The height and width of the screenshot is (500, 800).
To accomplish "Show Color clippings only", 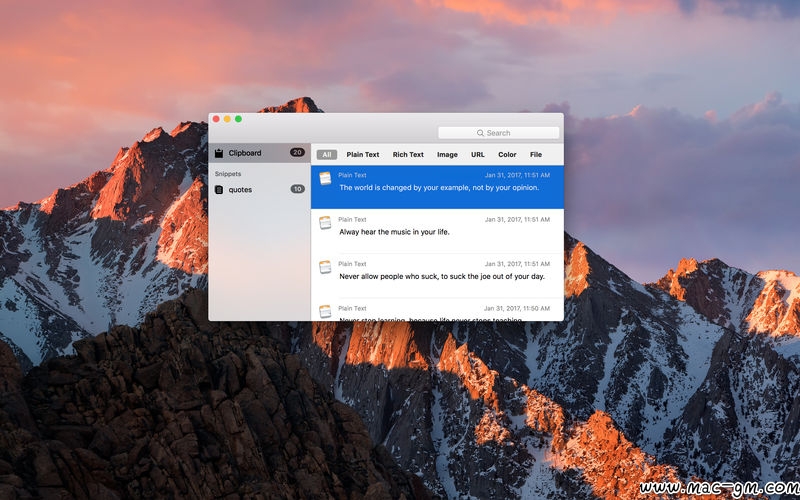I will point(507,155).
